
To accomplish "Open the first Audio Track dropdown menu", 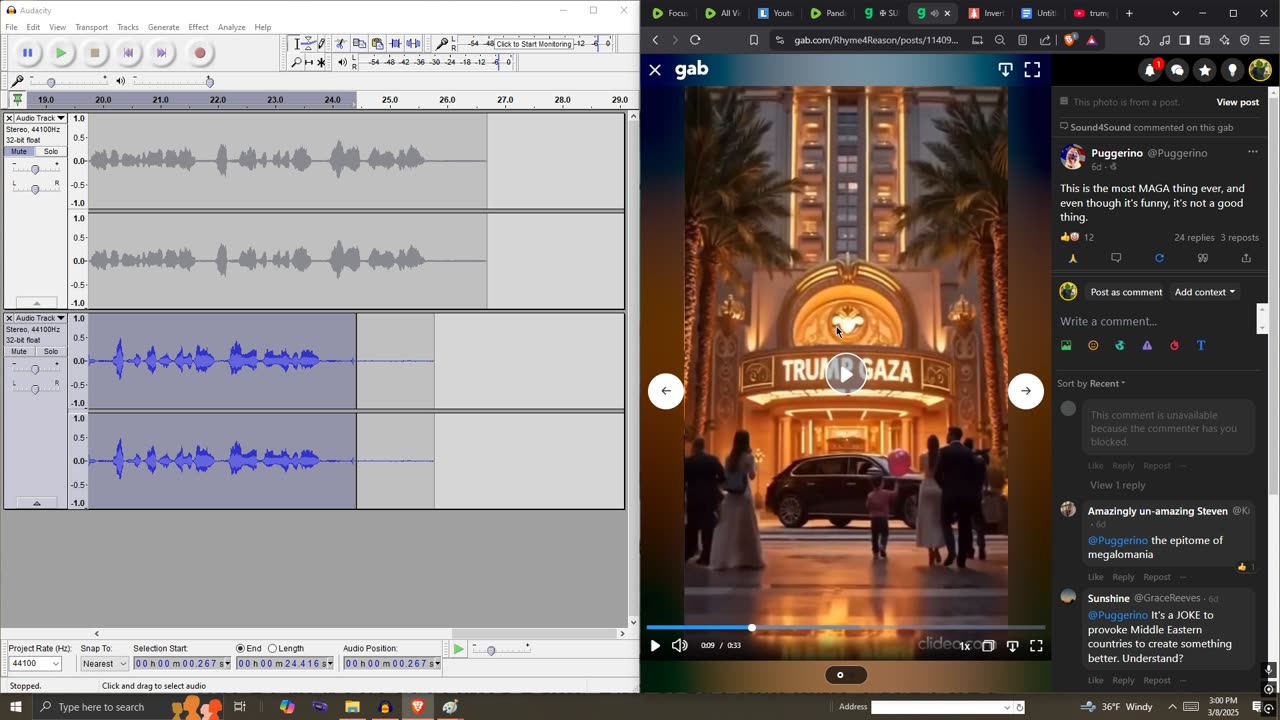I will pos(40,118).
